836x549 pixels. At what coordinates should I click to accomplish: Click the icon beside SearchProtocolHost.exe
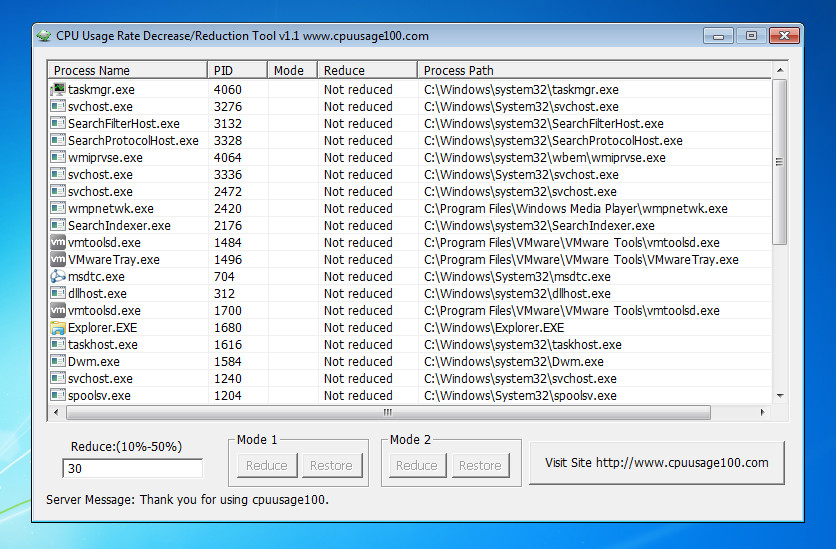(x=58, y=140)
